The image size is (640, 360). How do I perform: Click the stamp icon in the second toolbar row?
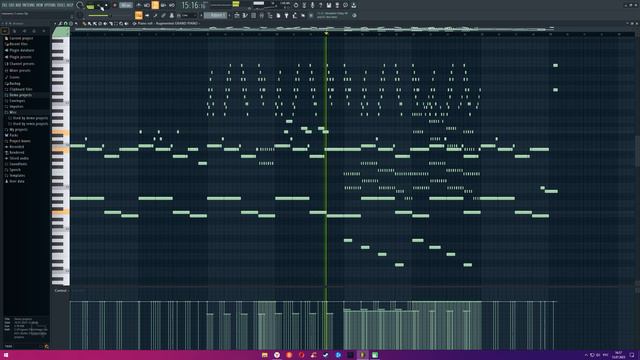[x=172, y=16]
